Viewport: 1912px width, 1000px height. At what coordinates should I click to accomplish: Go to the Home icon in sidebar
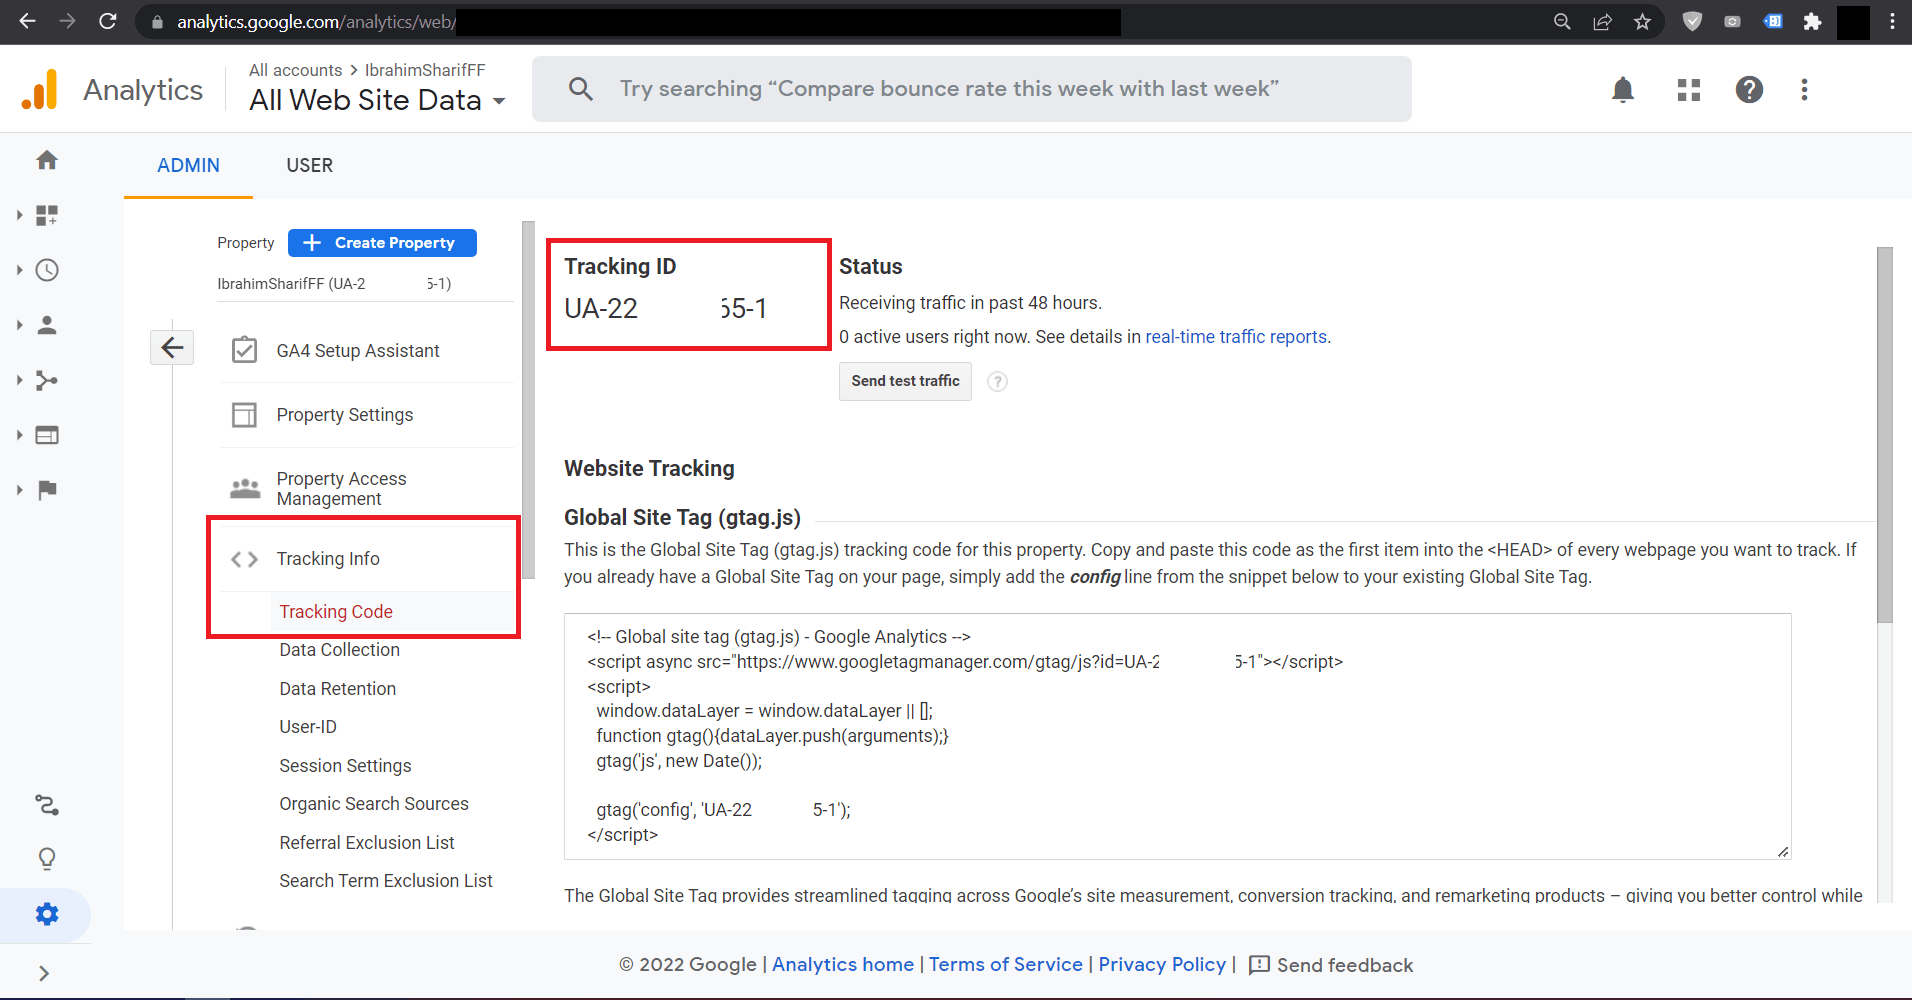click(x=47, y=160)
